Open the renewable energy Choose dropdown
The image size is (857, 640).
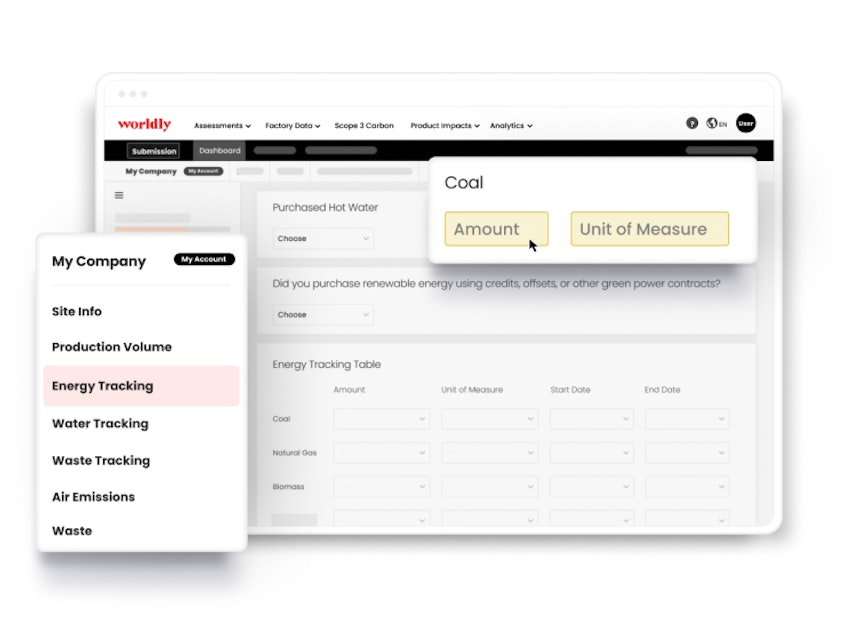pos(322,314)
